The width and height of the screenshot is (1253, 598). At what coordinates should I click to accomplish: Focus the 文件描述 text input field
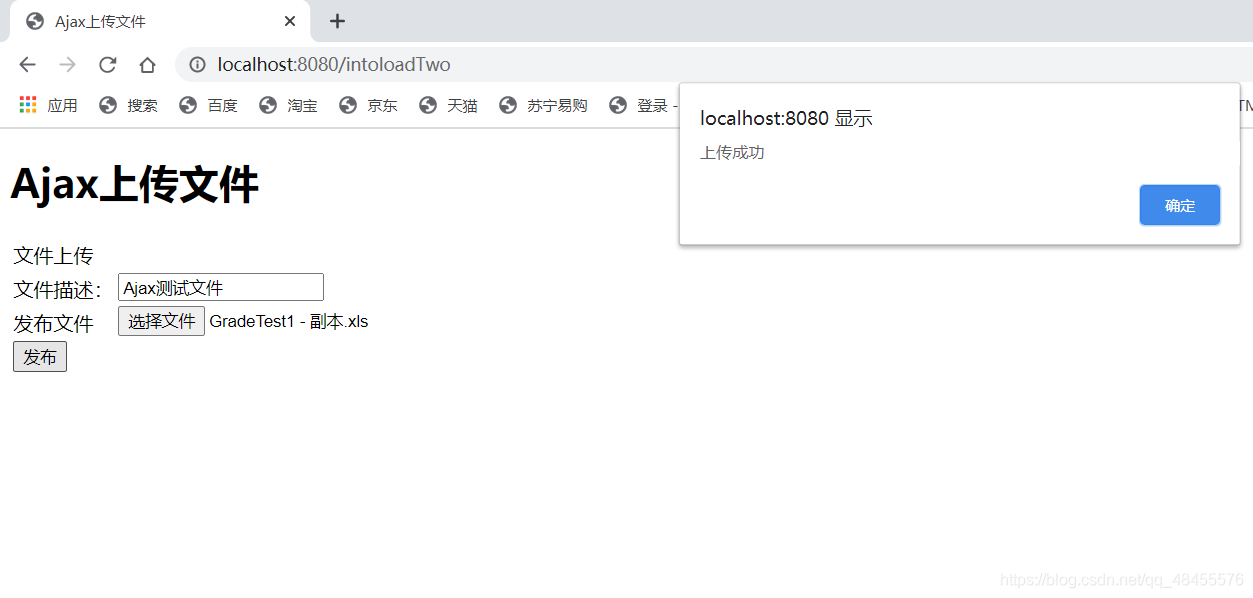pos(221,287)
